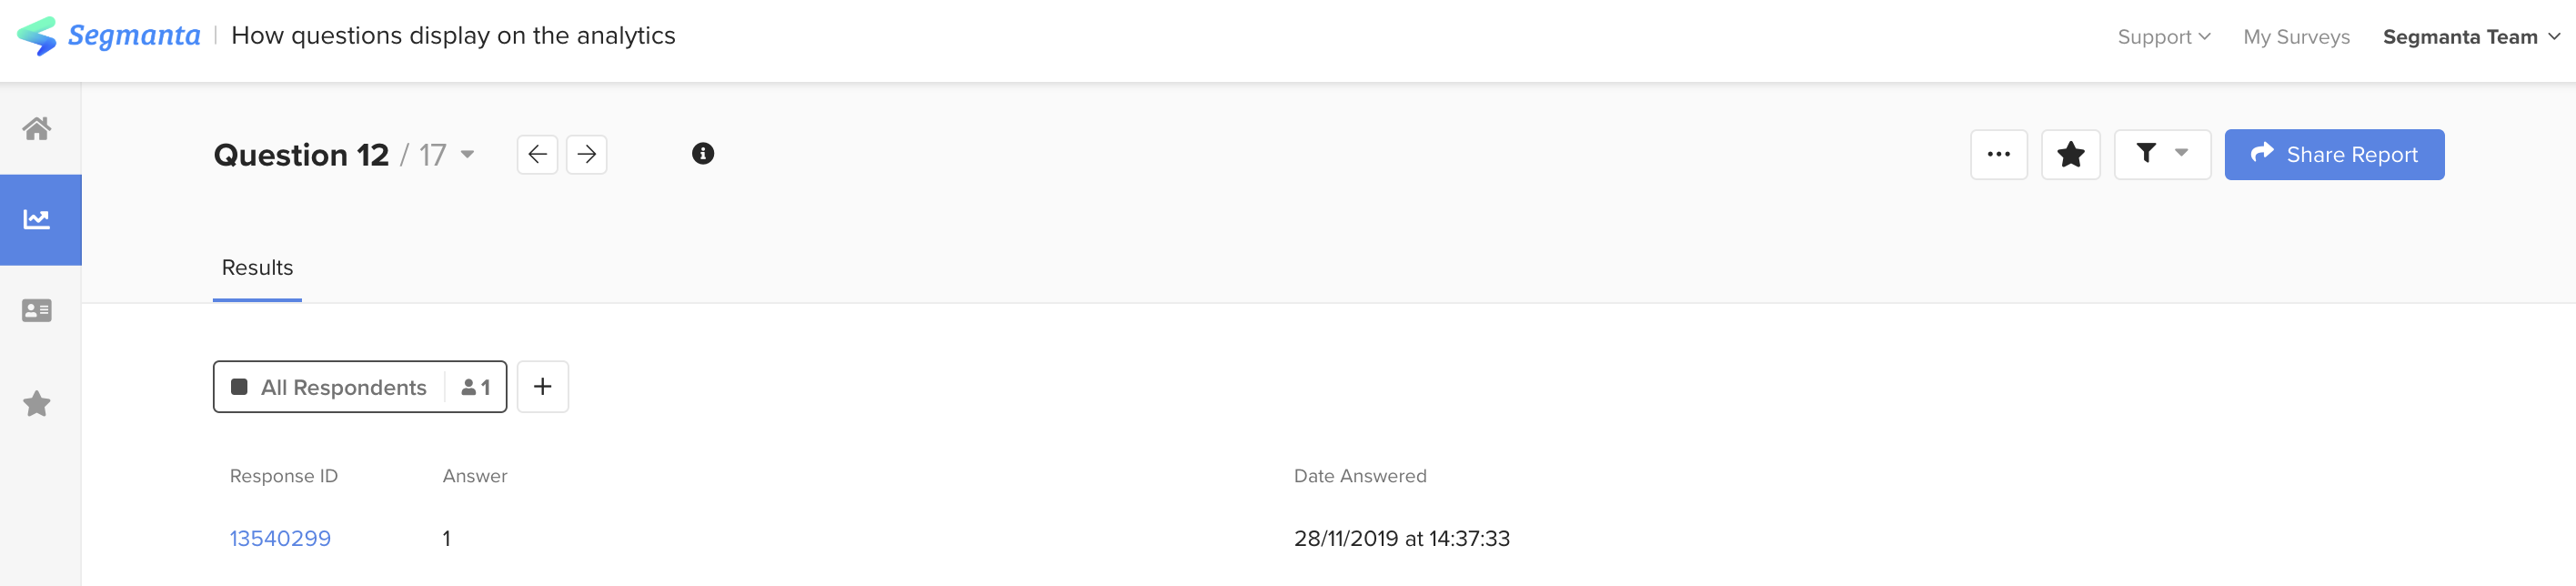Go to previous question arrow
This screenshot has height=586, width=2576.
click(537, 154)
